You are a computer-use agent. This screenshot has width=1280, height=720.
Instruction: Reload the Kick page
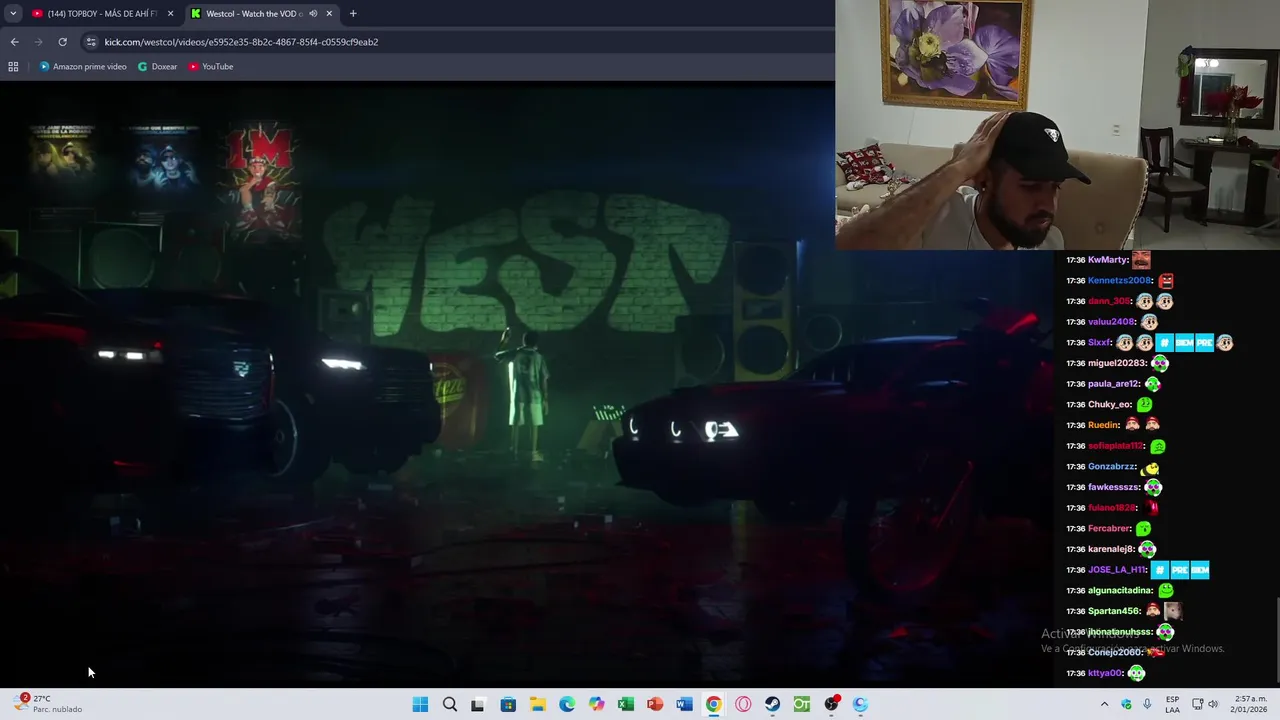coord(62,42)
